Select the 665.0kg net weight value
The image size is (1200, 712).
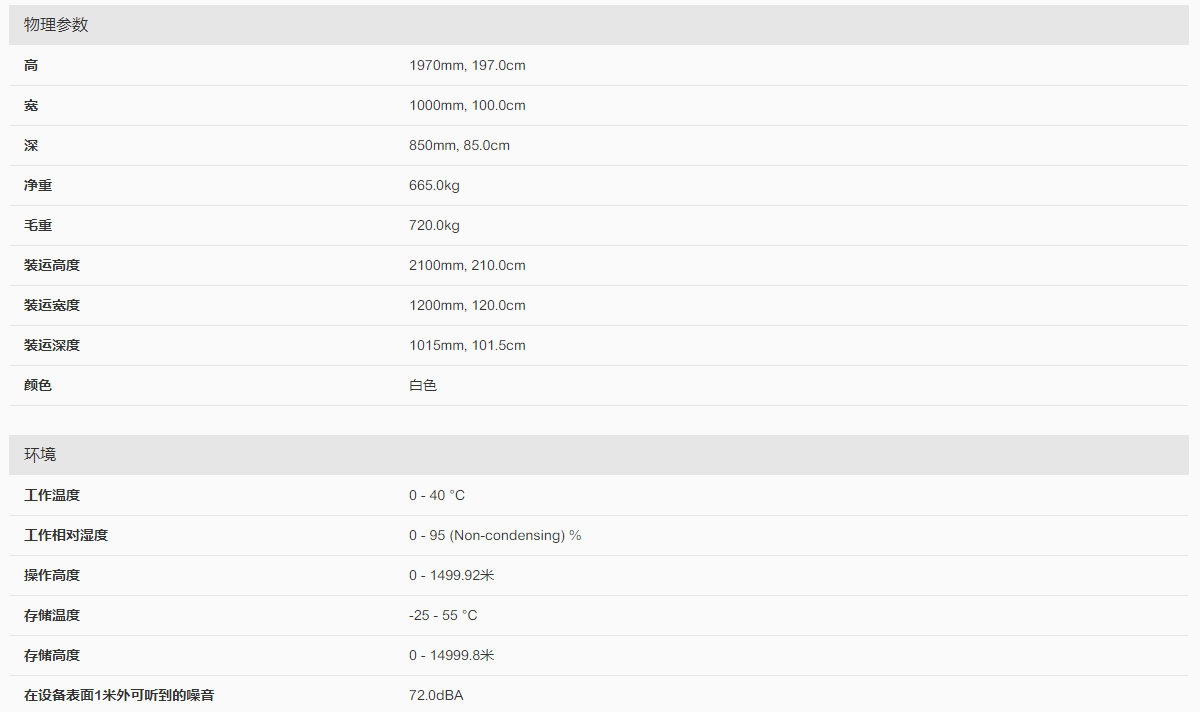click(434, 186)
